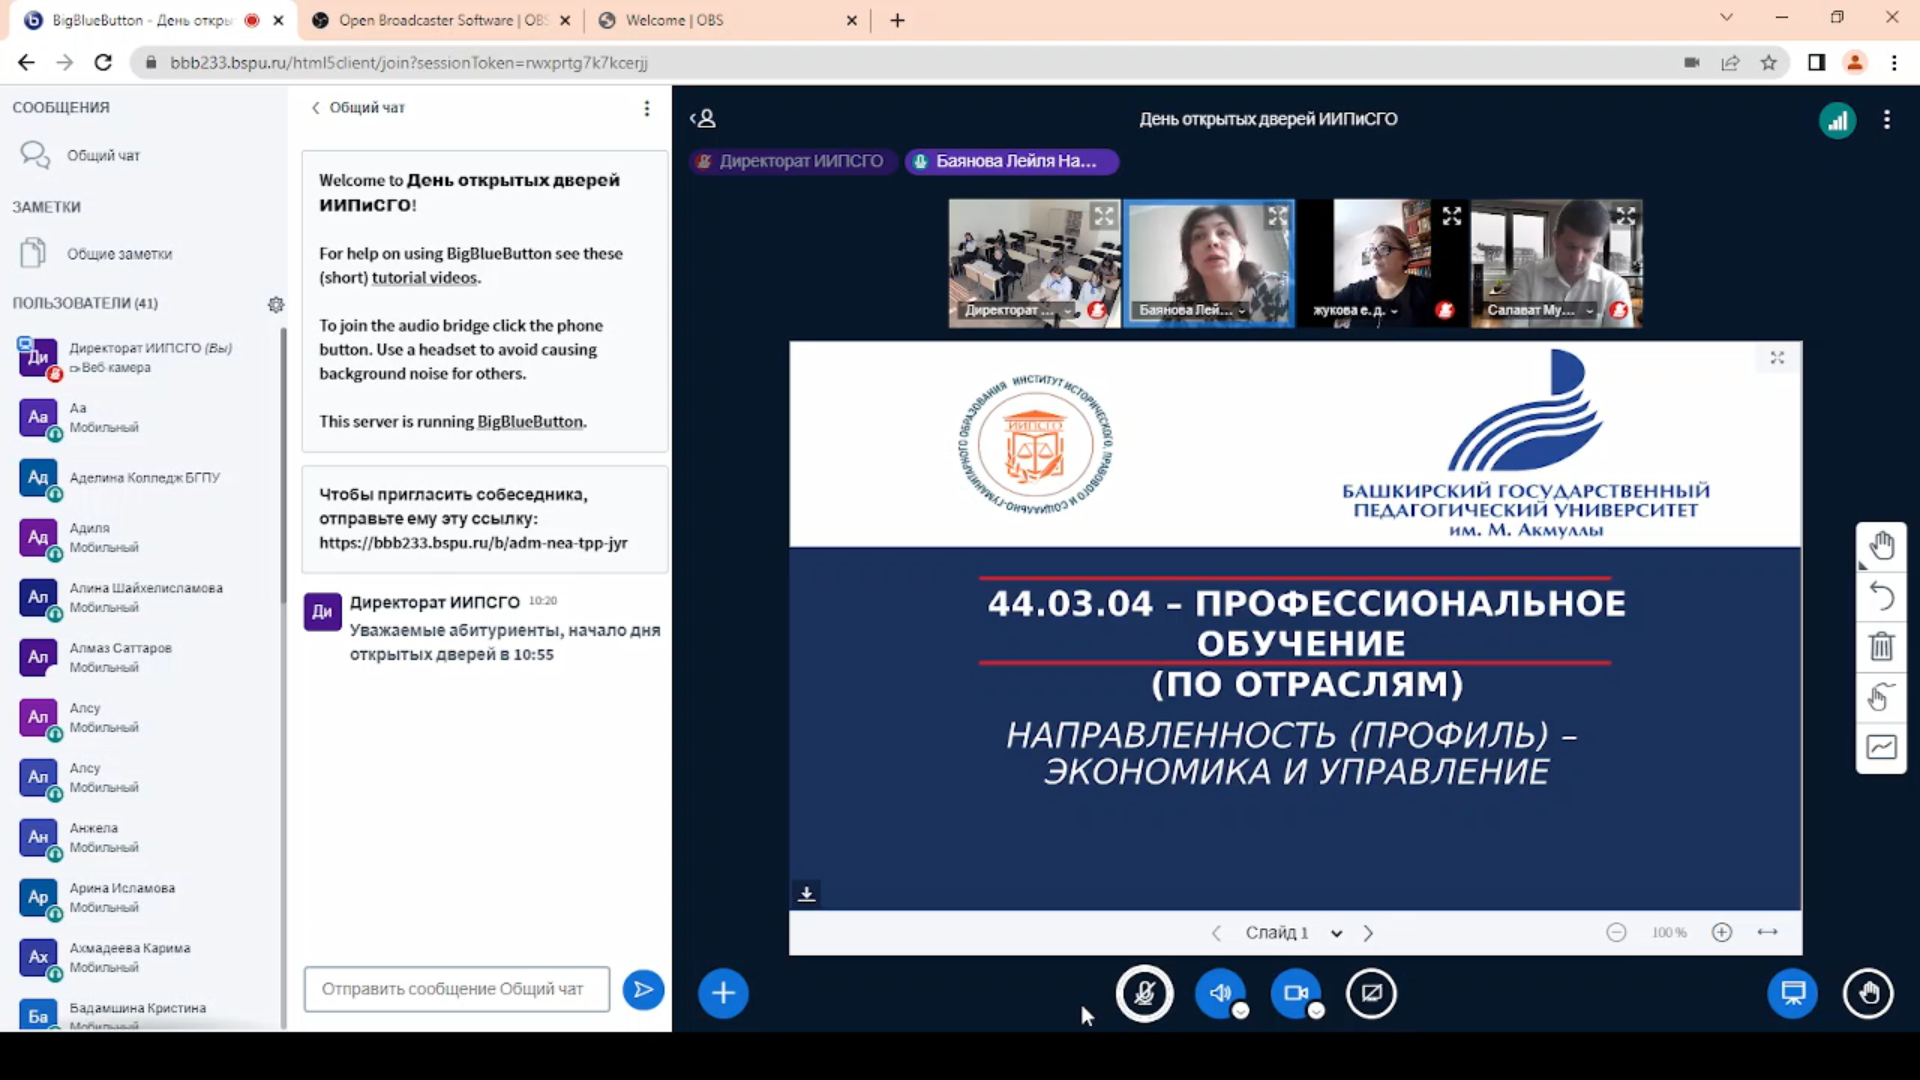
Task: Click the raise hand button
Action: click(1868, 993)
